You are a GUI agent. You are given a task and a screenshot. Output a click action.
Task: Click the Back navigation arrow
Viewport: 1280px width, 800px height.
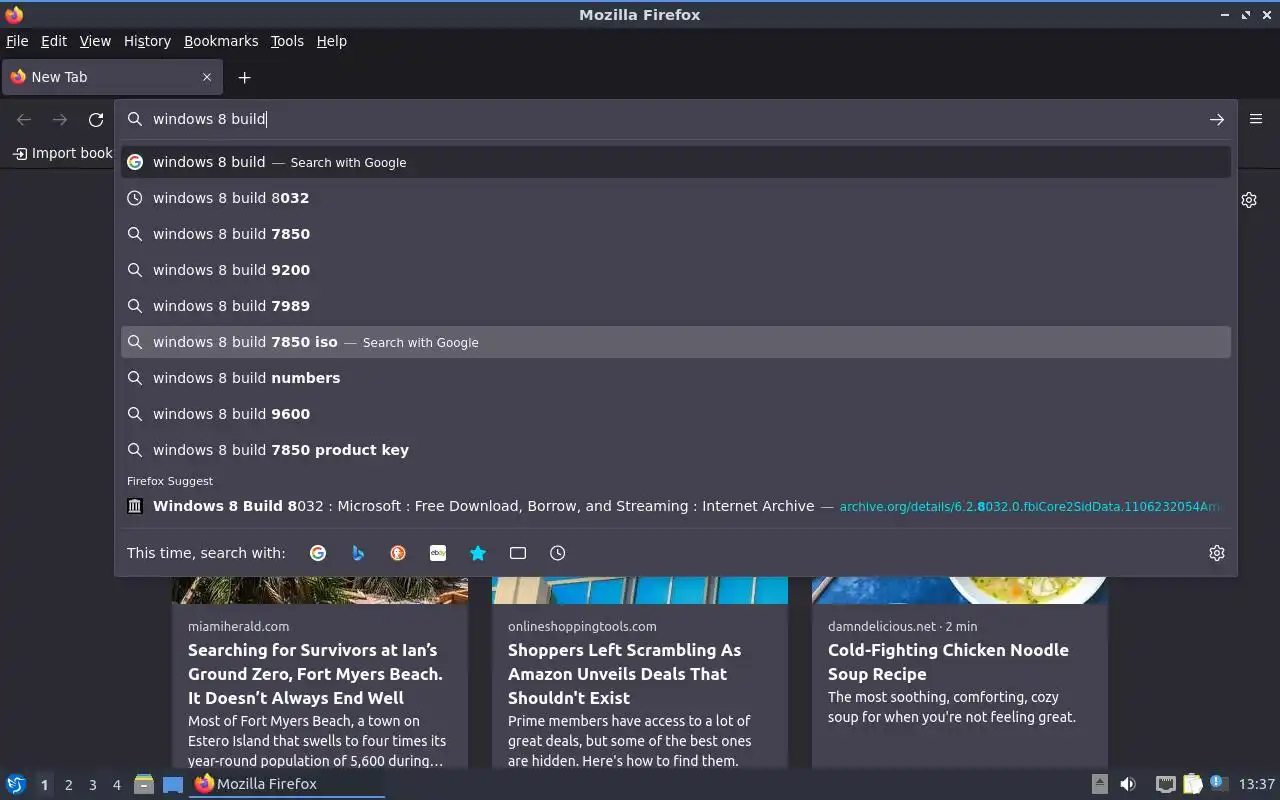pyautogui.click(x=24, y=119)
